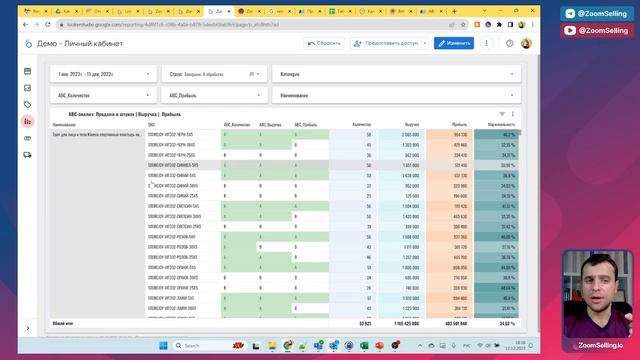
Task: Open the ABC_Прибыль filter dropdown
Action: (x=214, y=95)
